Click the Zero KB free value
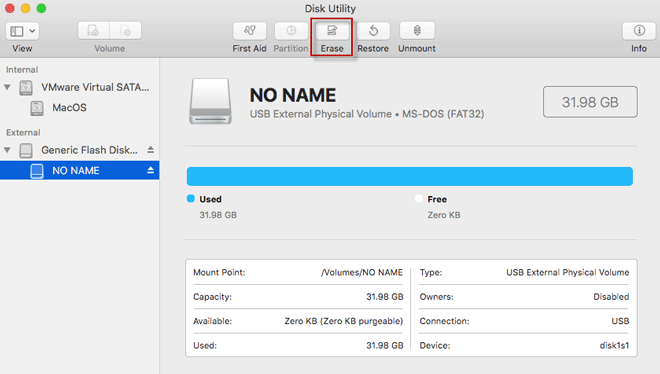Viewport: 660px width, 374px height. [x=444, y=215]
